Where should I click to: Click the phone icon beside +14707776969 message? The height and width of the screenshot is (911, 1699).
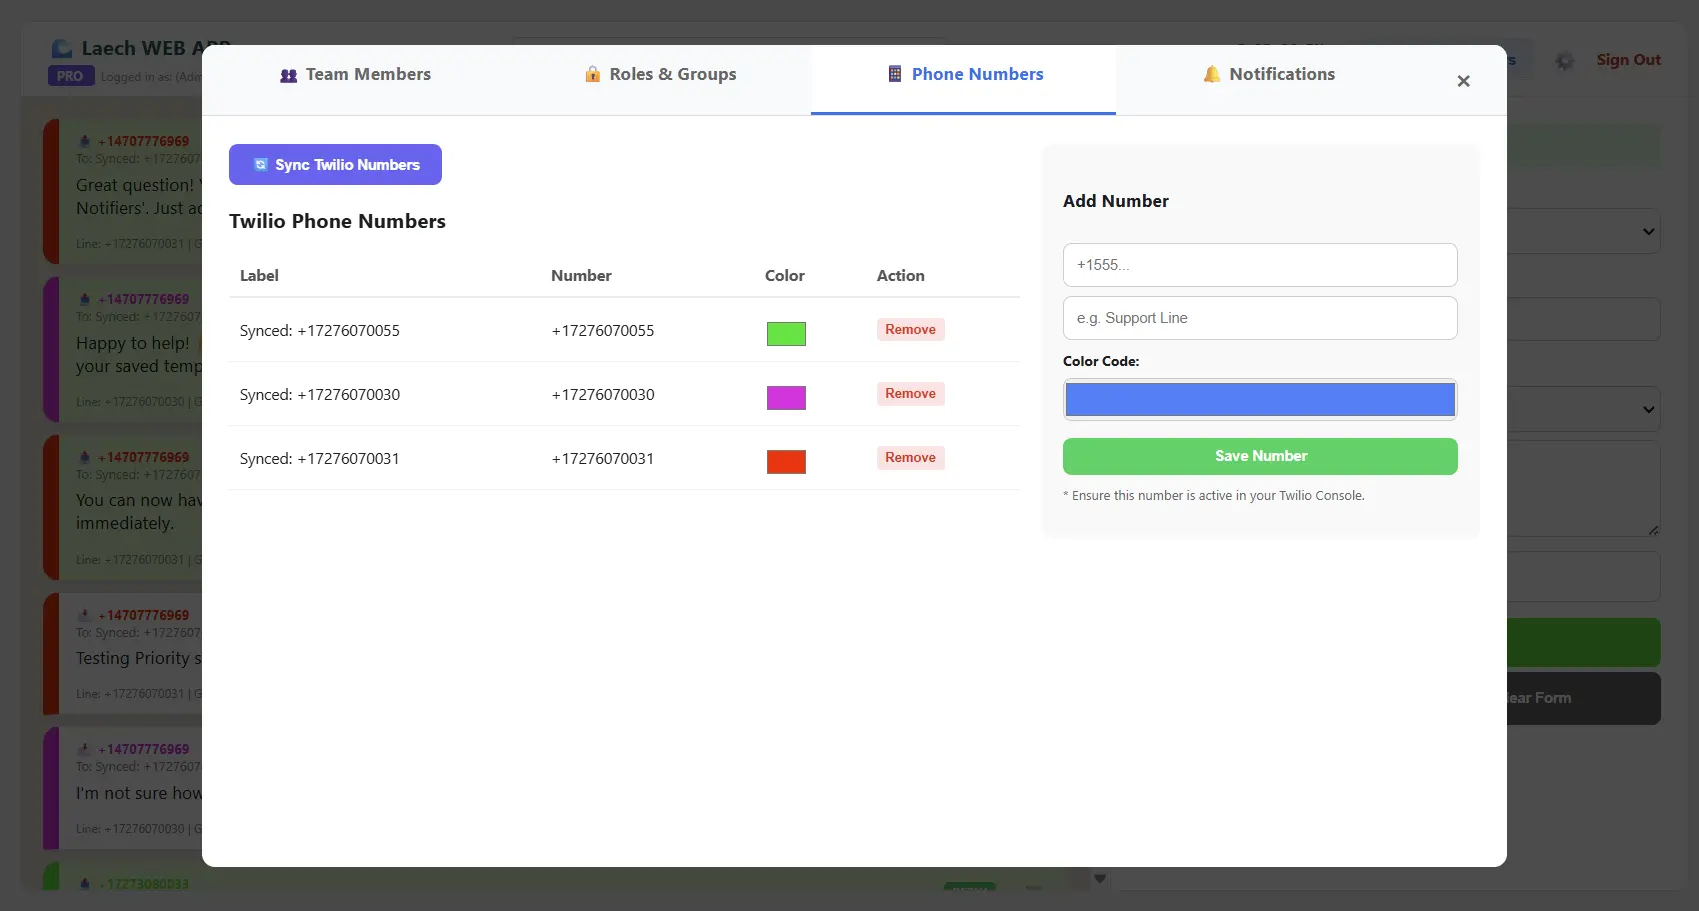(84, 140)
